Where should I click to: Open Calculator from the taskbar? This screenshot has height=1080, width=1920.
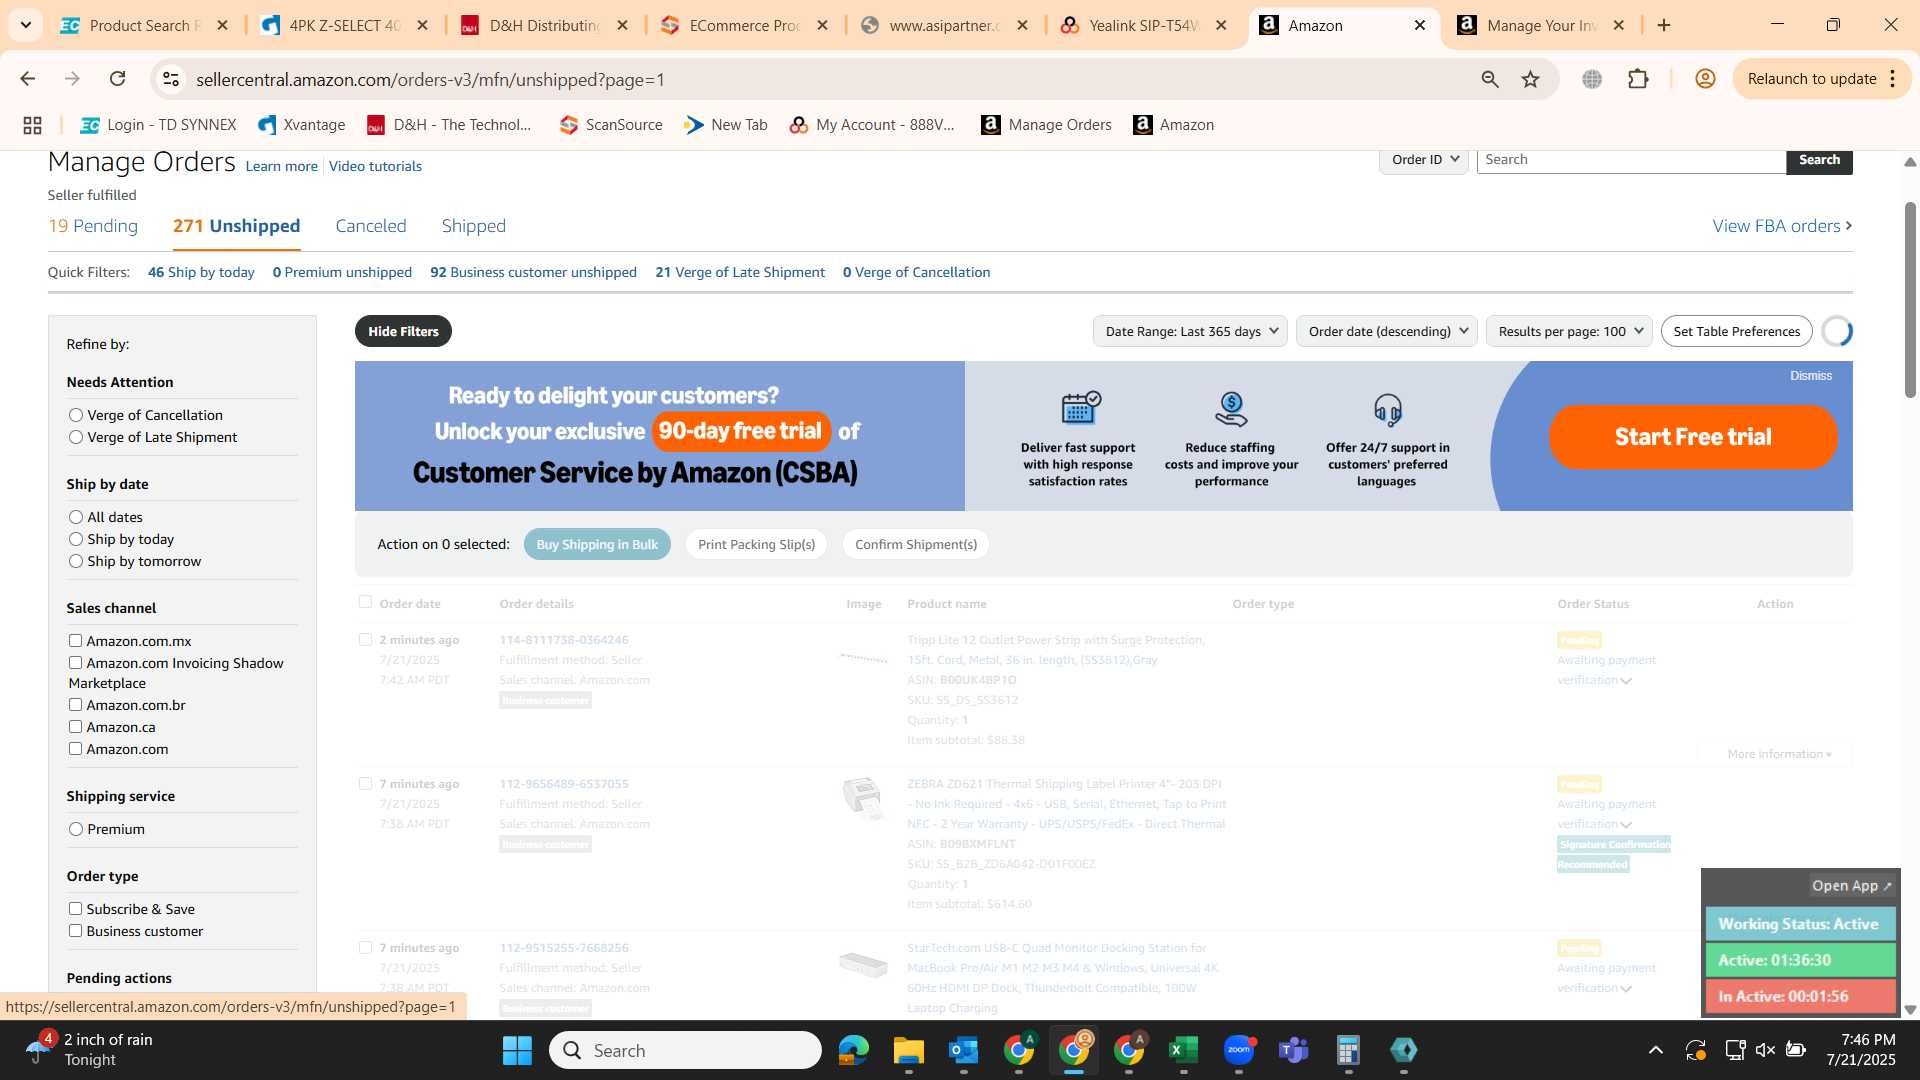coord(1349,1050)
